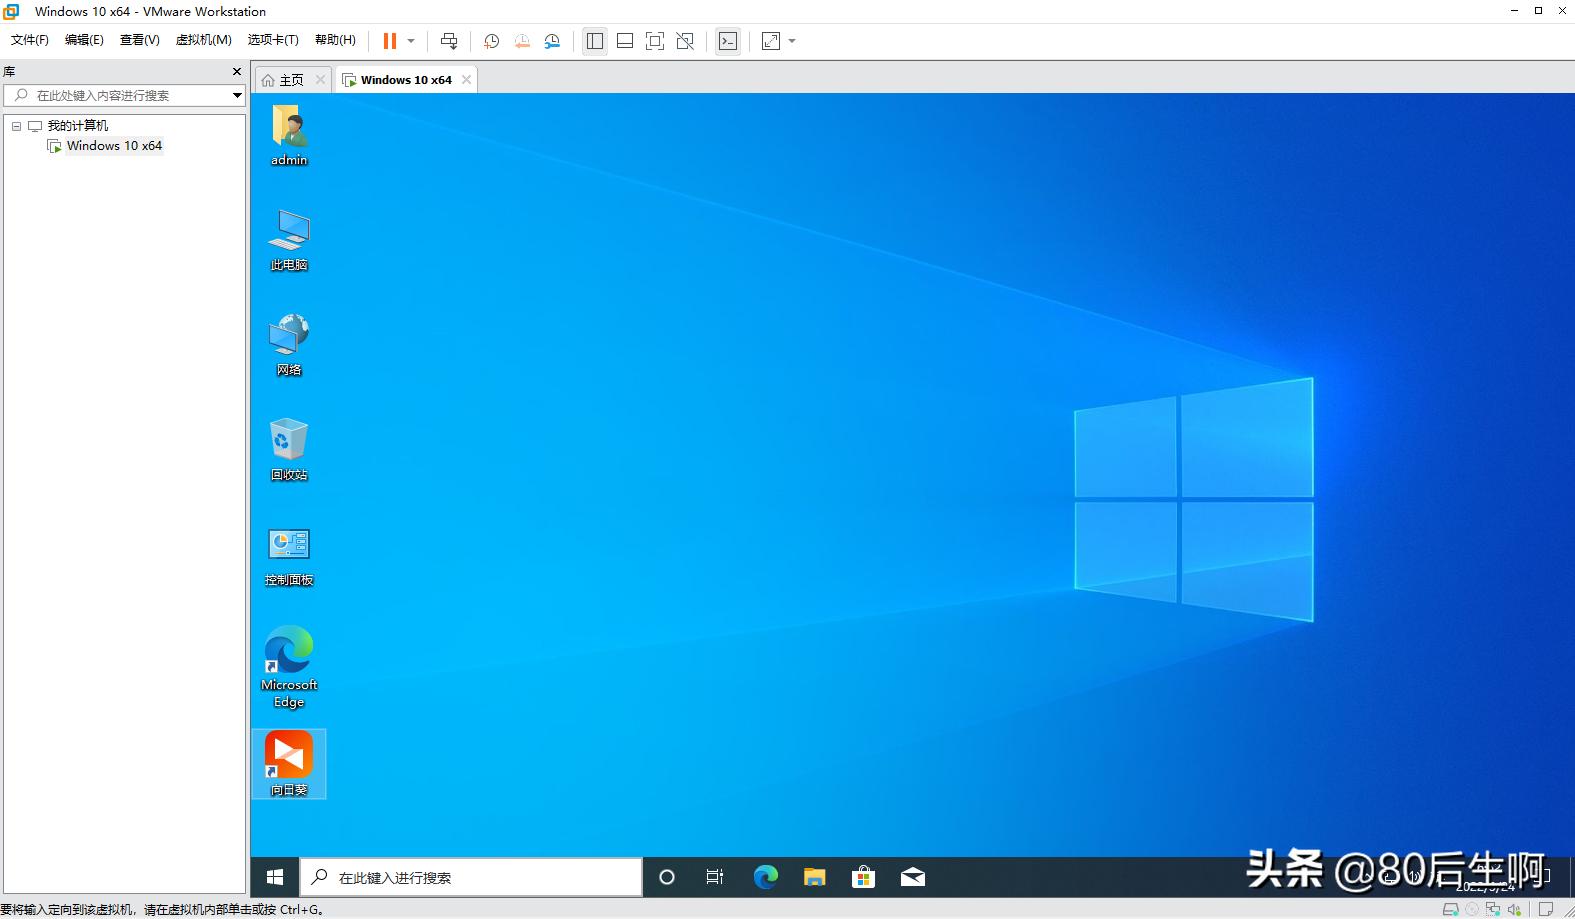Viewport: 1575px width, 919px height.
Task: Toggle the library sidebar view
Action: (595, 41)
